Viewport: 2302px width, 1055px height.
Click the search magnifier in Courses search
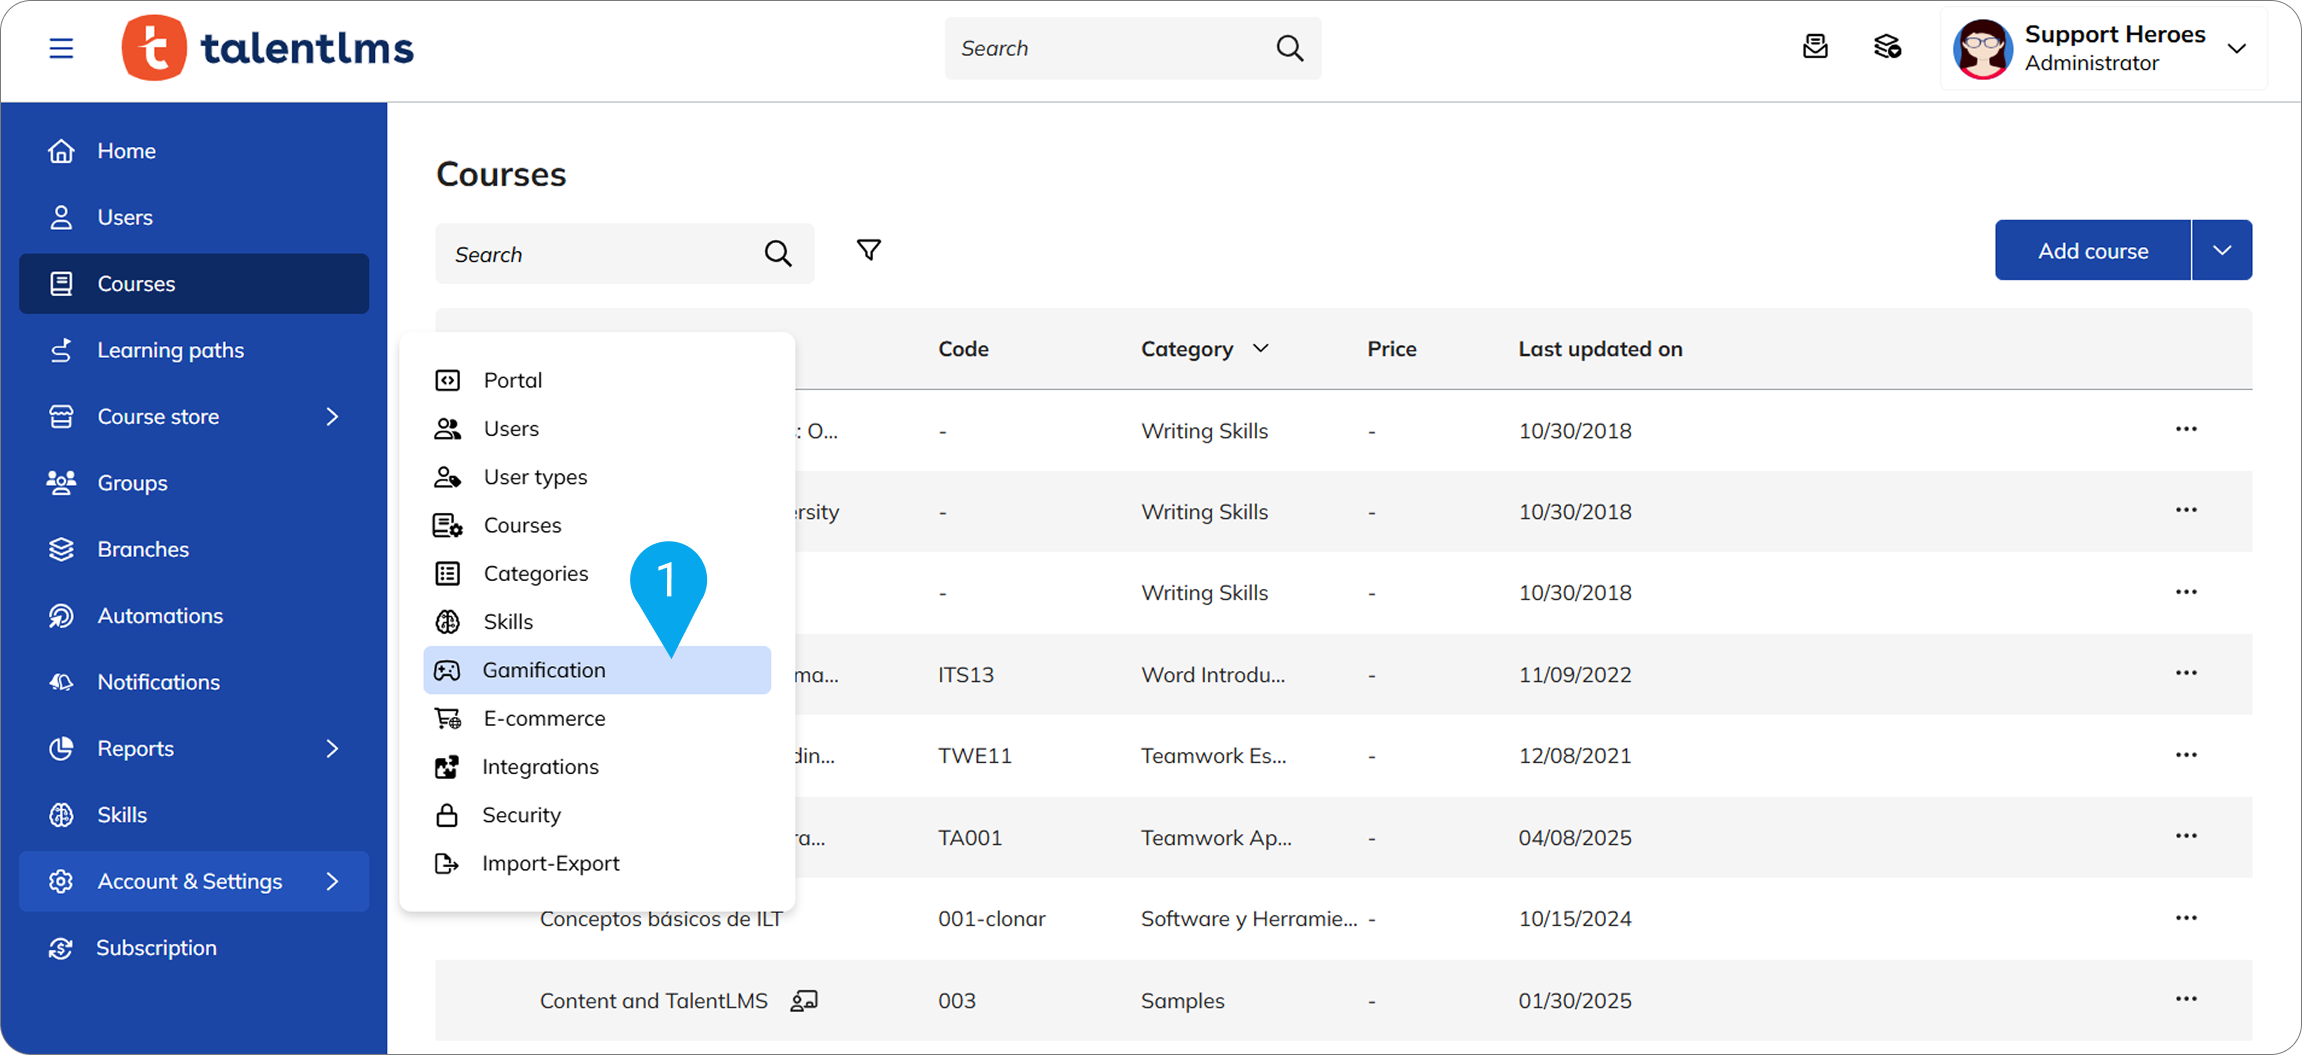(x=778, y=254)
